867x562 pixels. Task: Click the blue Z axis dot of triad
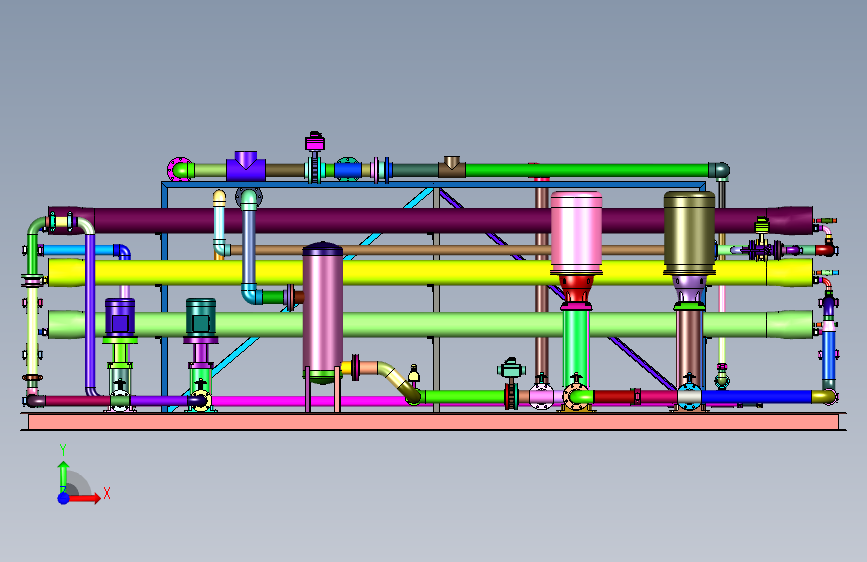[x=63, y=498]
